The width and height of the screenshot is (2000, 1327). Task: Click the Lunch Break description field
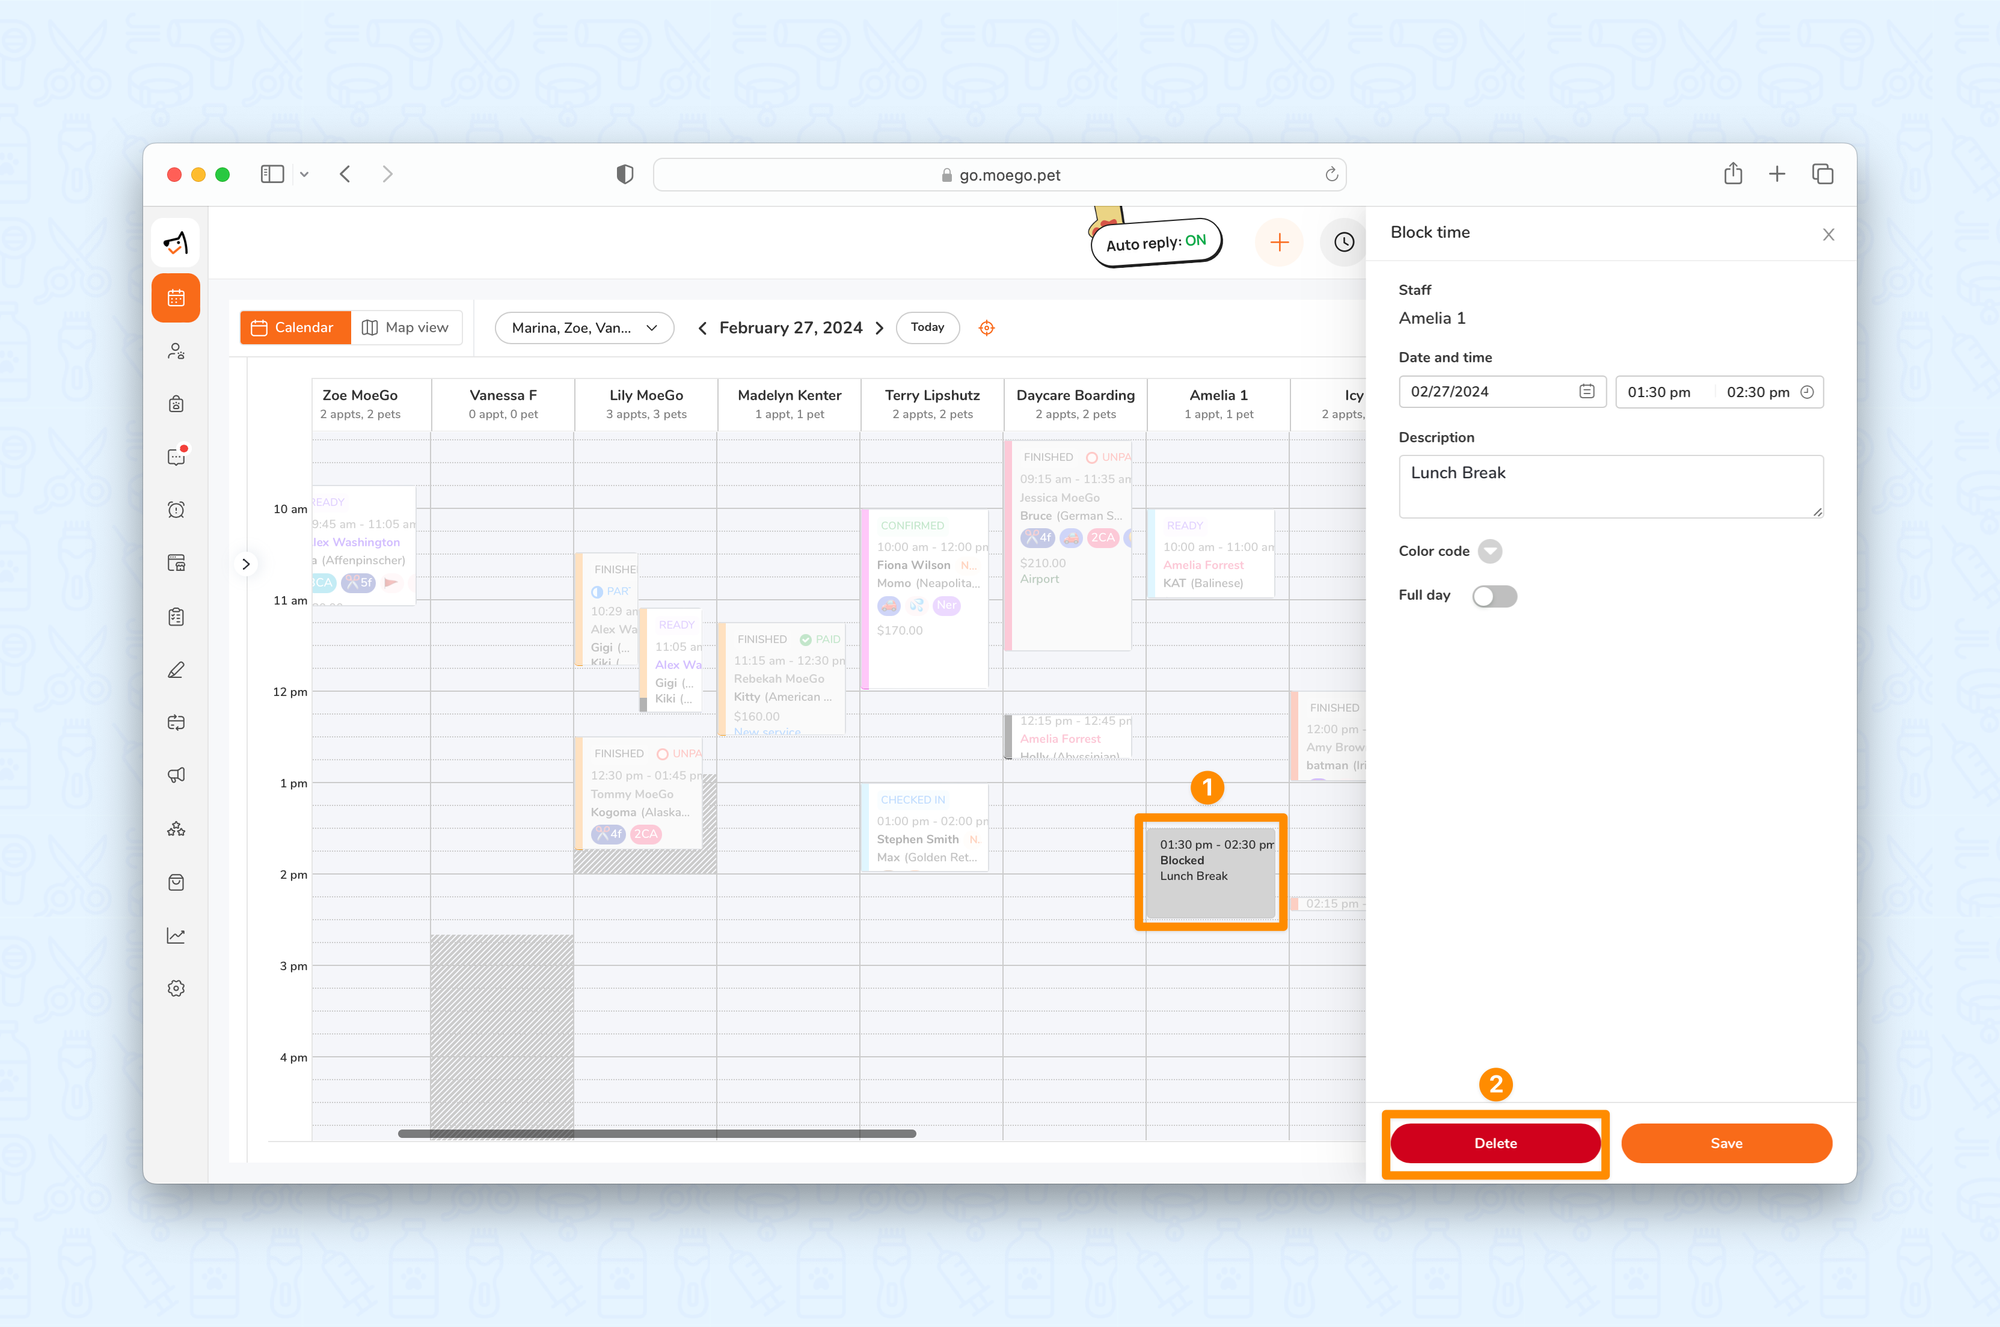click(x=1610, y=486)
